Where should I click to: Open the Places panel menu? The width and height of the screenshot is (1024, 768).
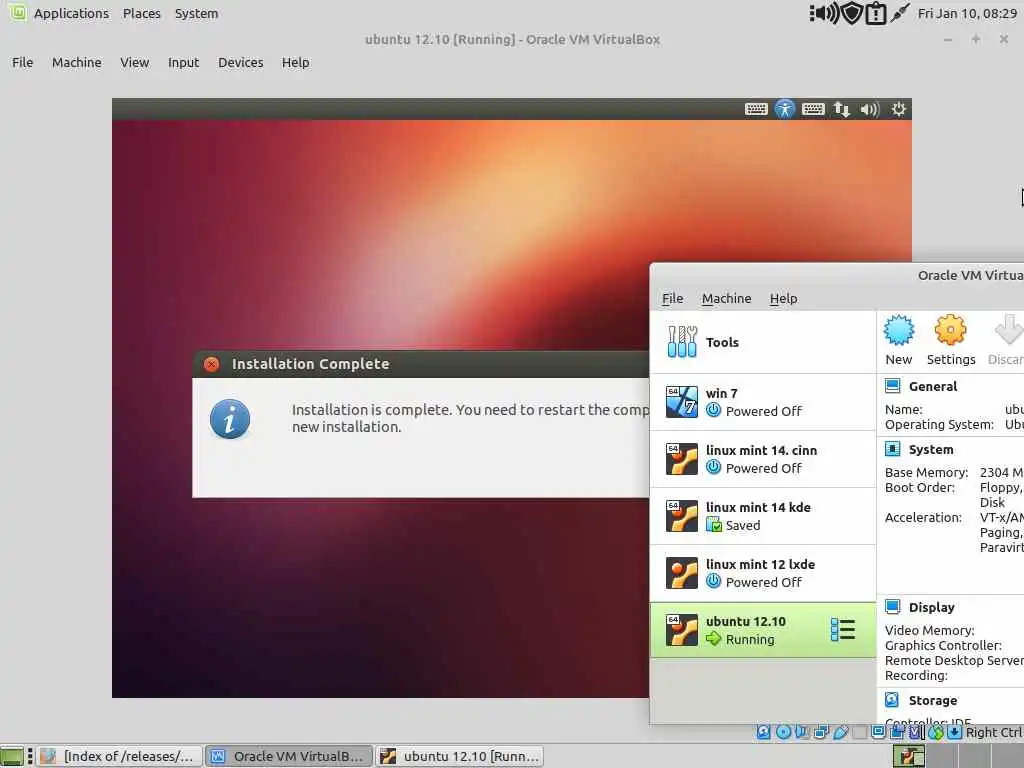[x=142, y=13]
